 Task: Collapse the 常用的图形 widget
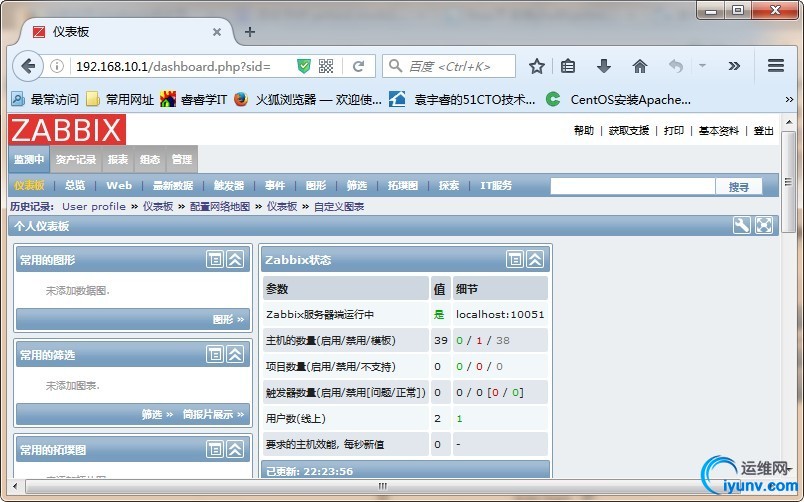click(x=235, y=259)
